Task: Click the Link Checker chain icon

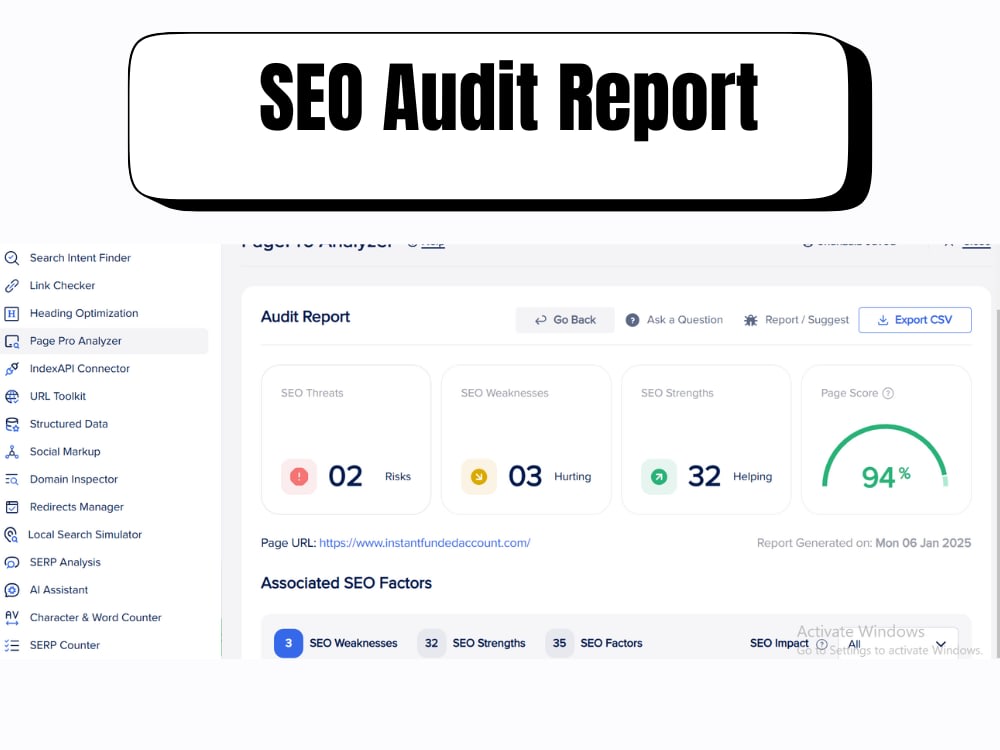Action: click(11, 286)
